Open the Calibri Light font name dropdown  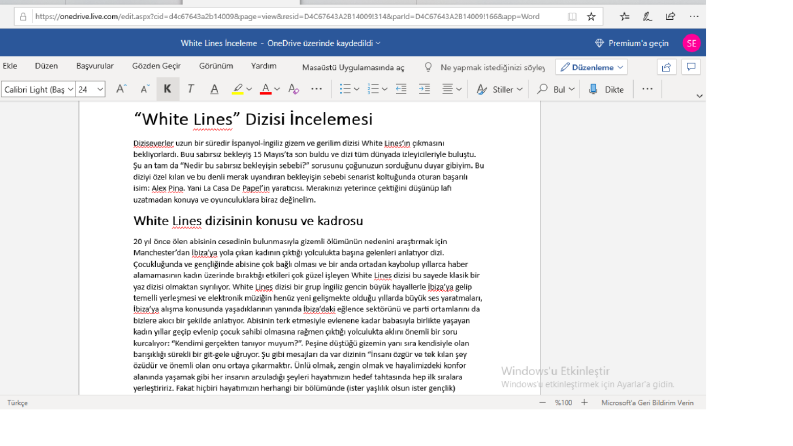(38, 90)
